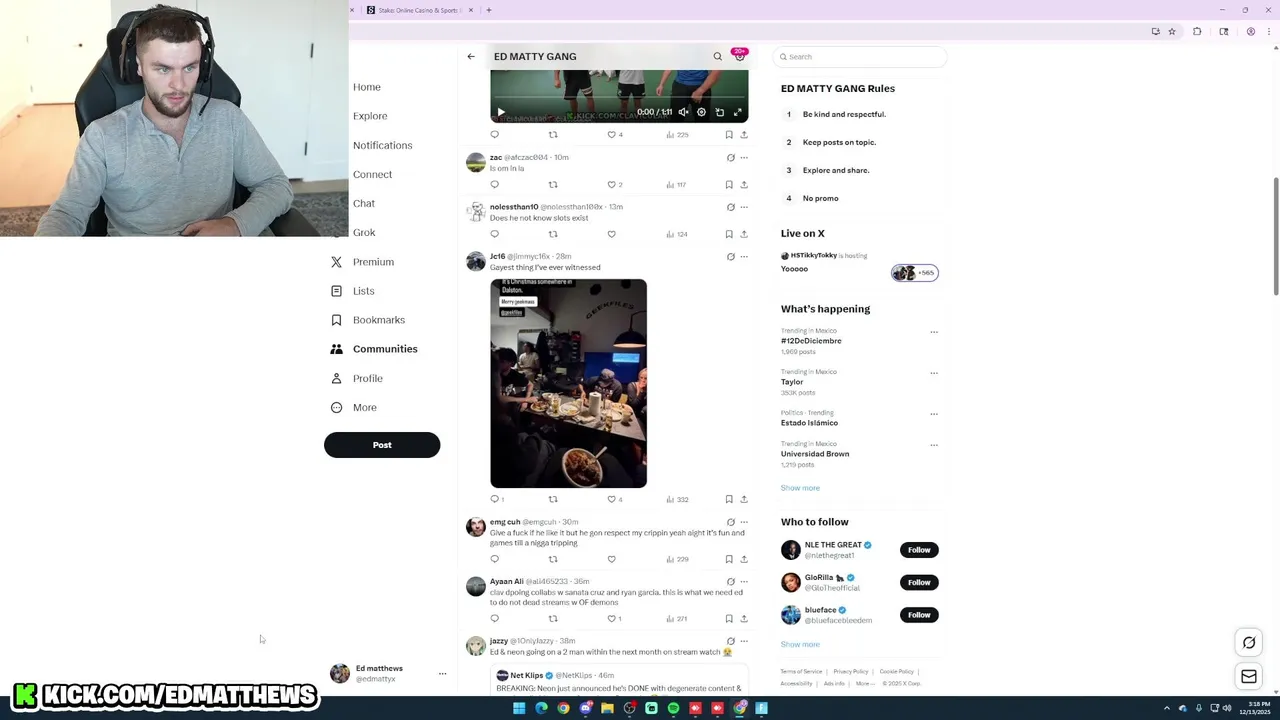Like zac's post with 2 likes
The image size is (1280, 720).
[x=615, y=184]
